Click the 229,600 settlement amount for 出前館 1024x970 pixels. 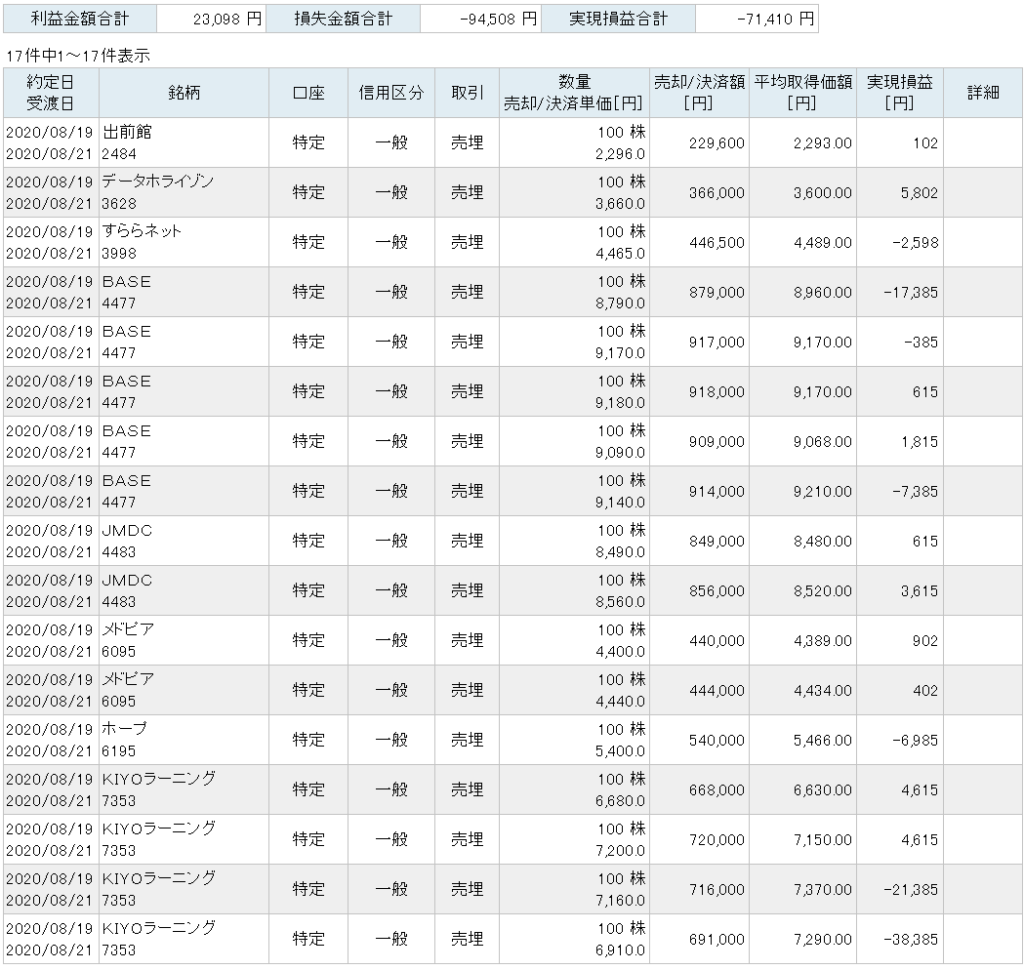tap(716, 143)
